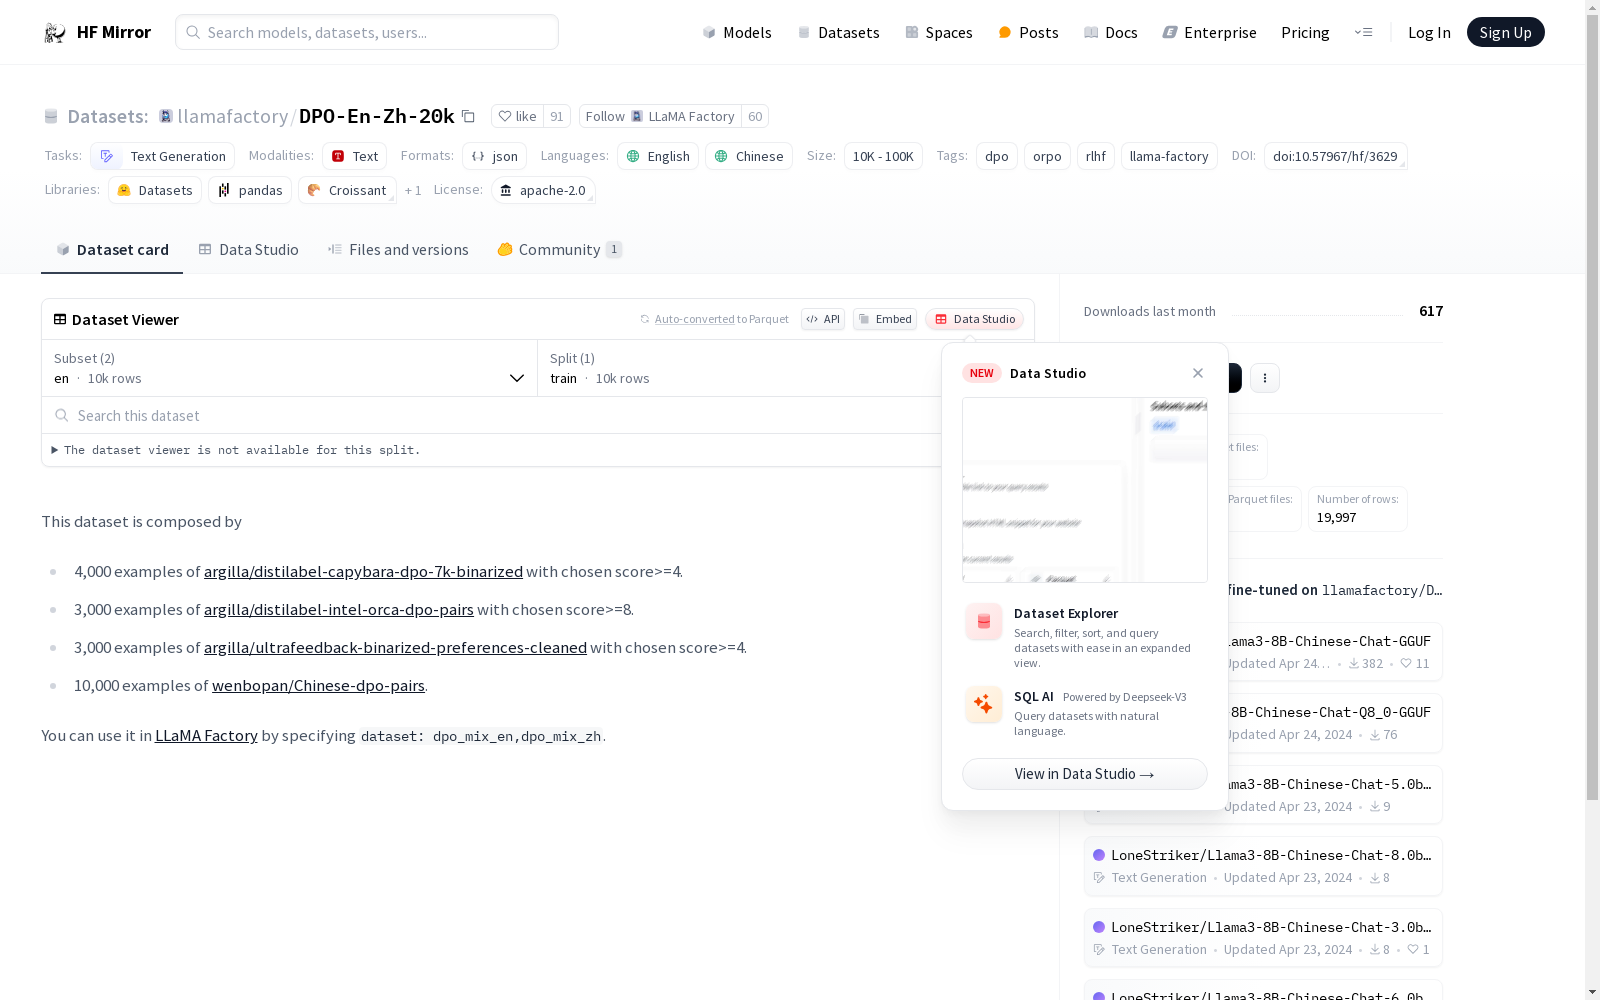The image size is (1600, 1000).
Task: Go to Models in the top navigation
Action: tap(737, 32)
